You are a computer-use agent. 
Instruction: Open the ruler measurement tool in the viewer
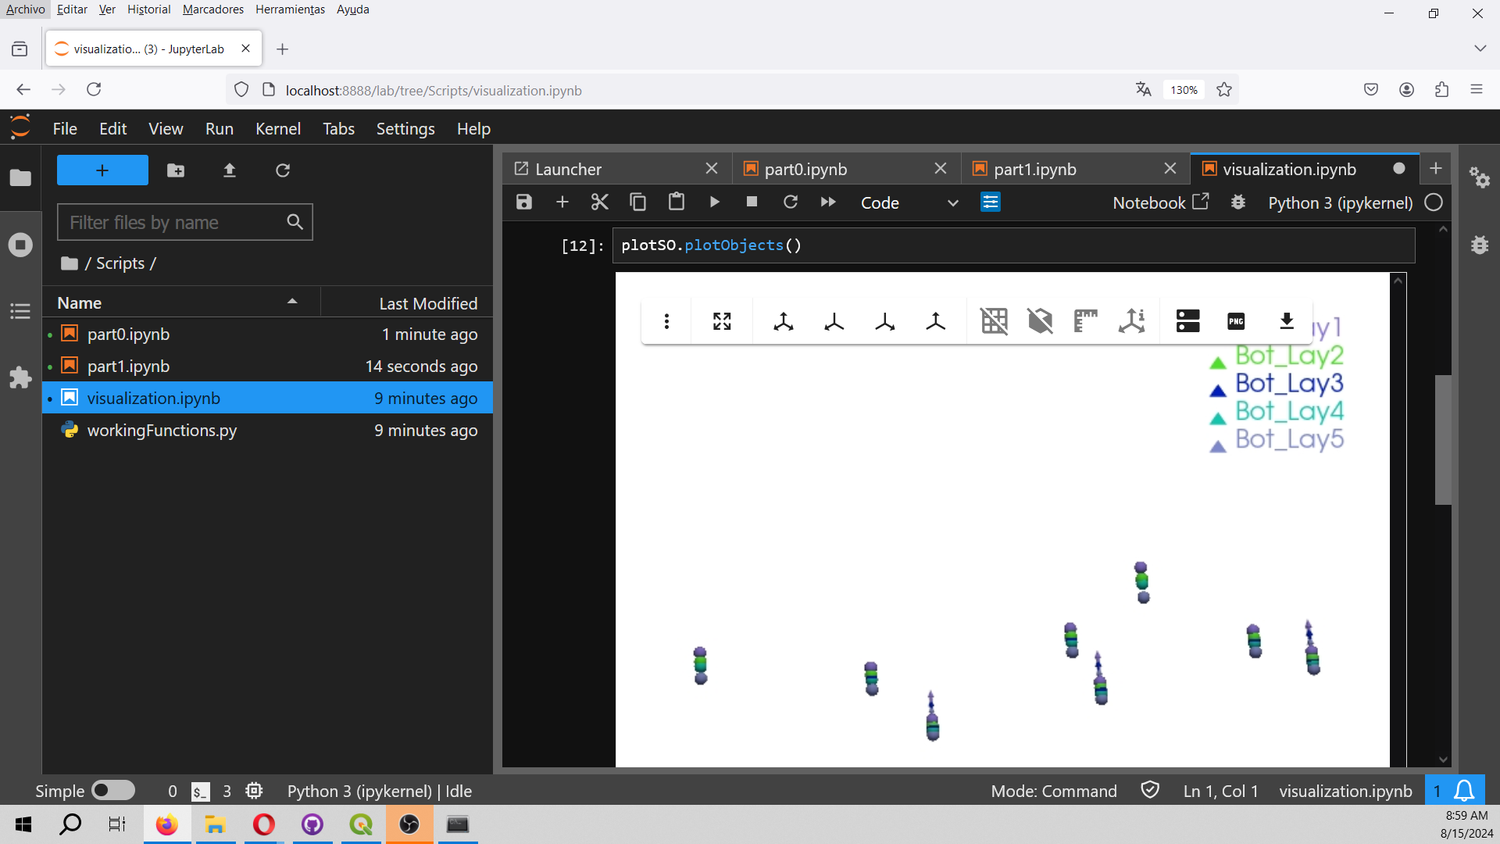pos(1085,321)
